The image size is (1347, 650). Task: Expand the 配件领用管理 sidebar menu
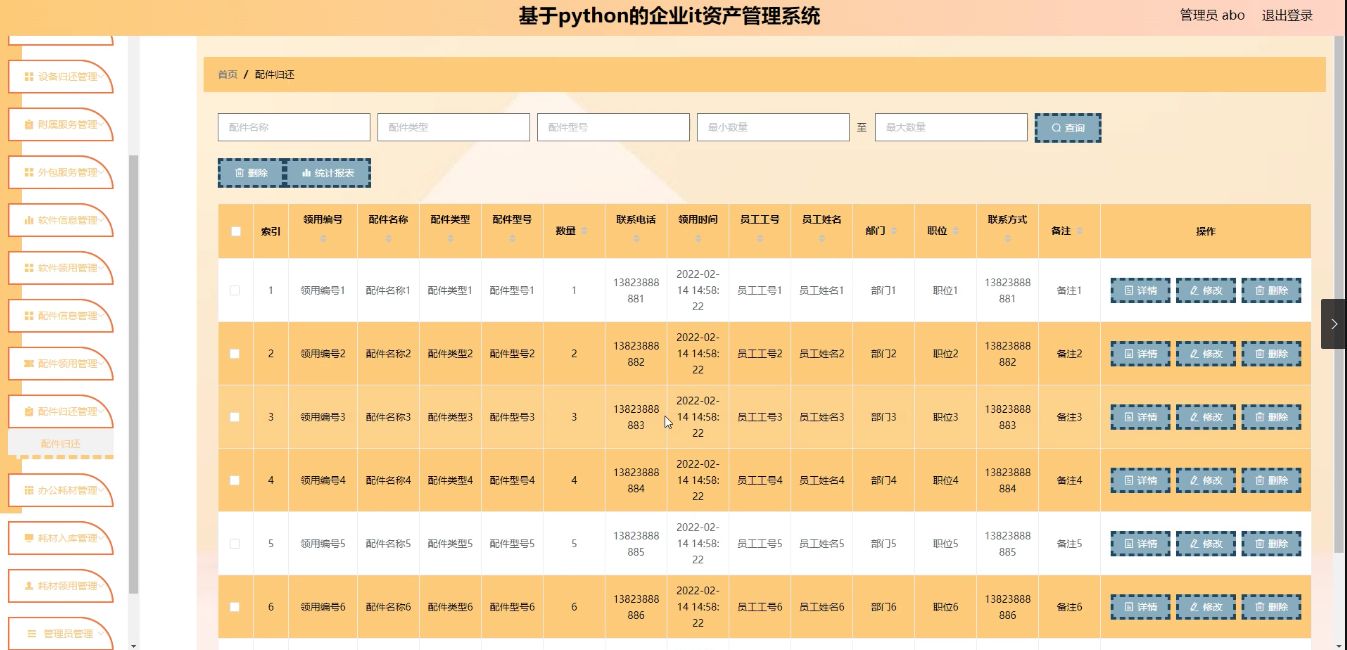[x=61, y=364]
